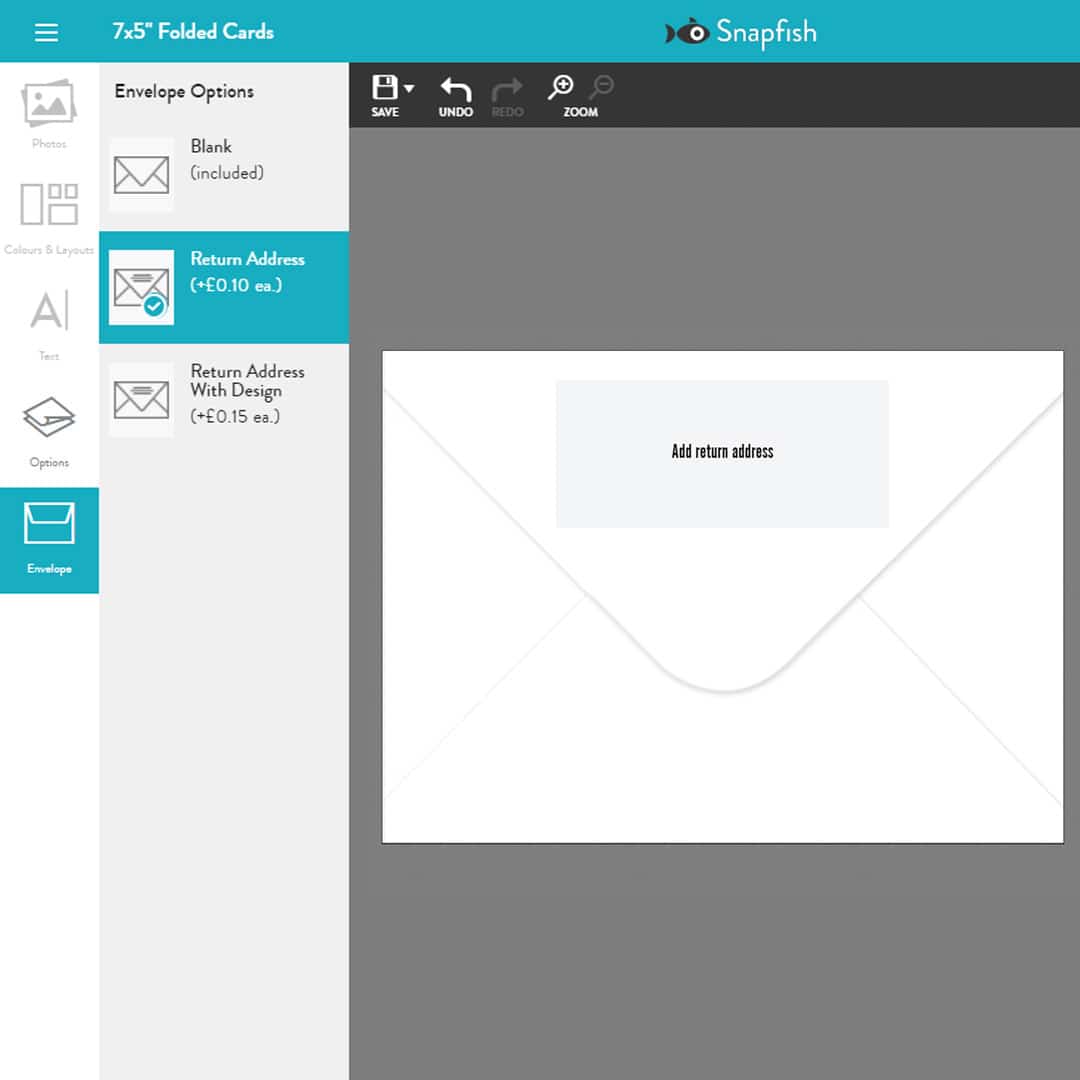Zoom in using the magnifier plus icon

click(x=562, y=88)
